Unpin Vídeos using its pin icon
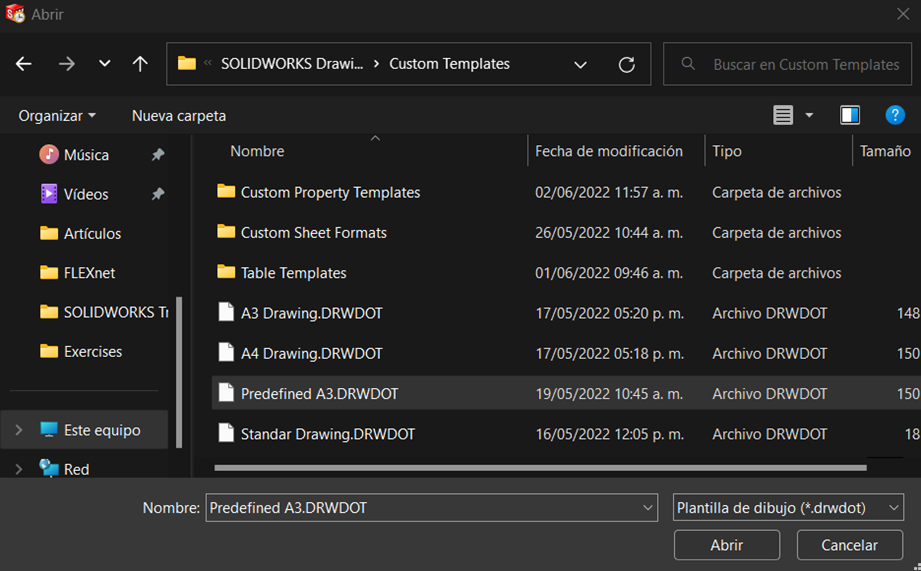Screen dimensions: 921x571 pyautogui.click(x=157, y=194)
